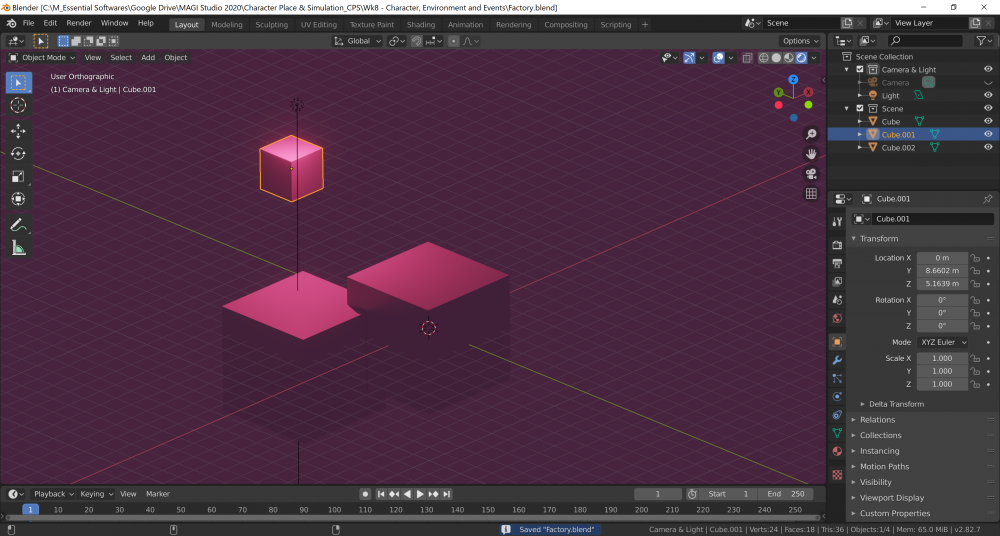The width and height of the screenshot is (1000, 536).
Task: Switch to the Shading workspace tab
Action: [421, 24]
